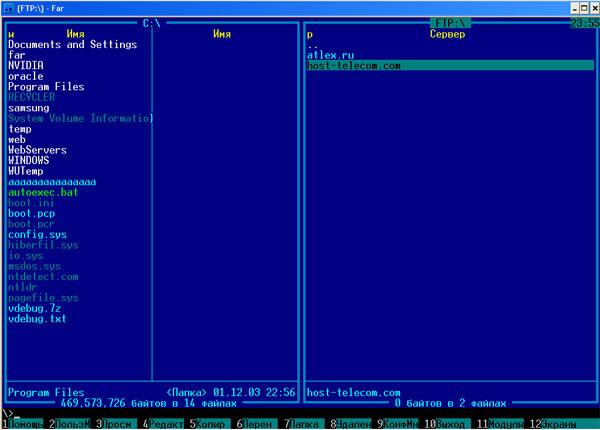Select the pagefile.sys file
Screen dimensions: 600x430
[43, 298]
